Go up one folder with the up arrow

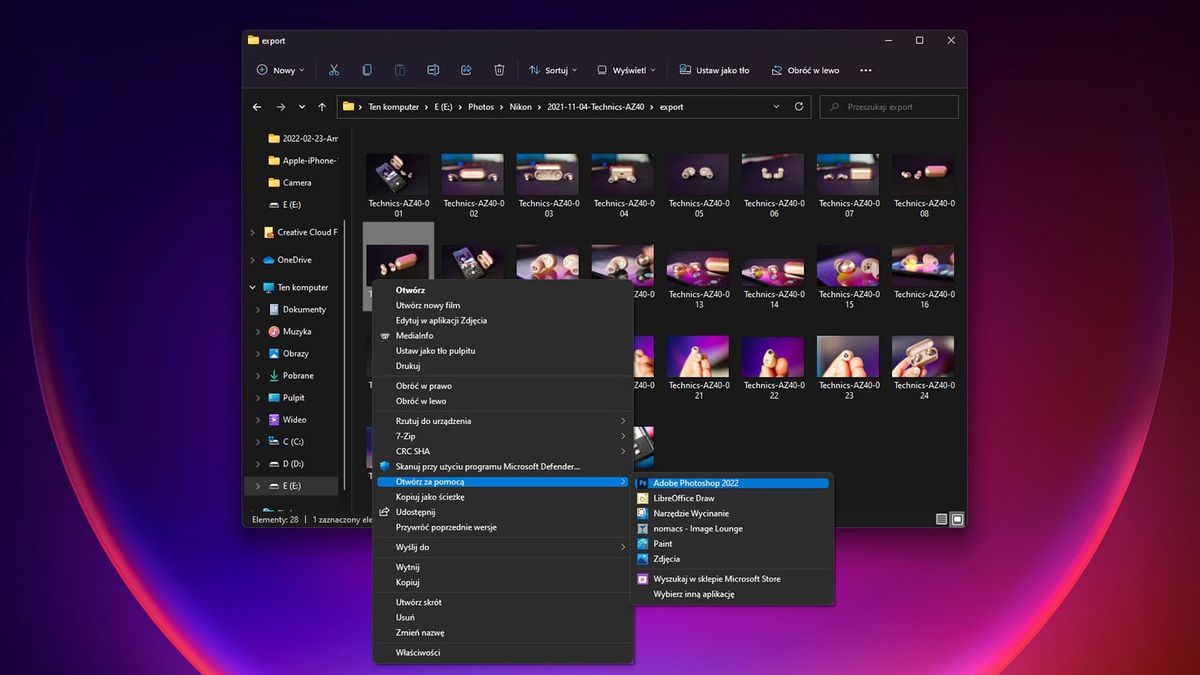[322, 106]
